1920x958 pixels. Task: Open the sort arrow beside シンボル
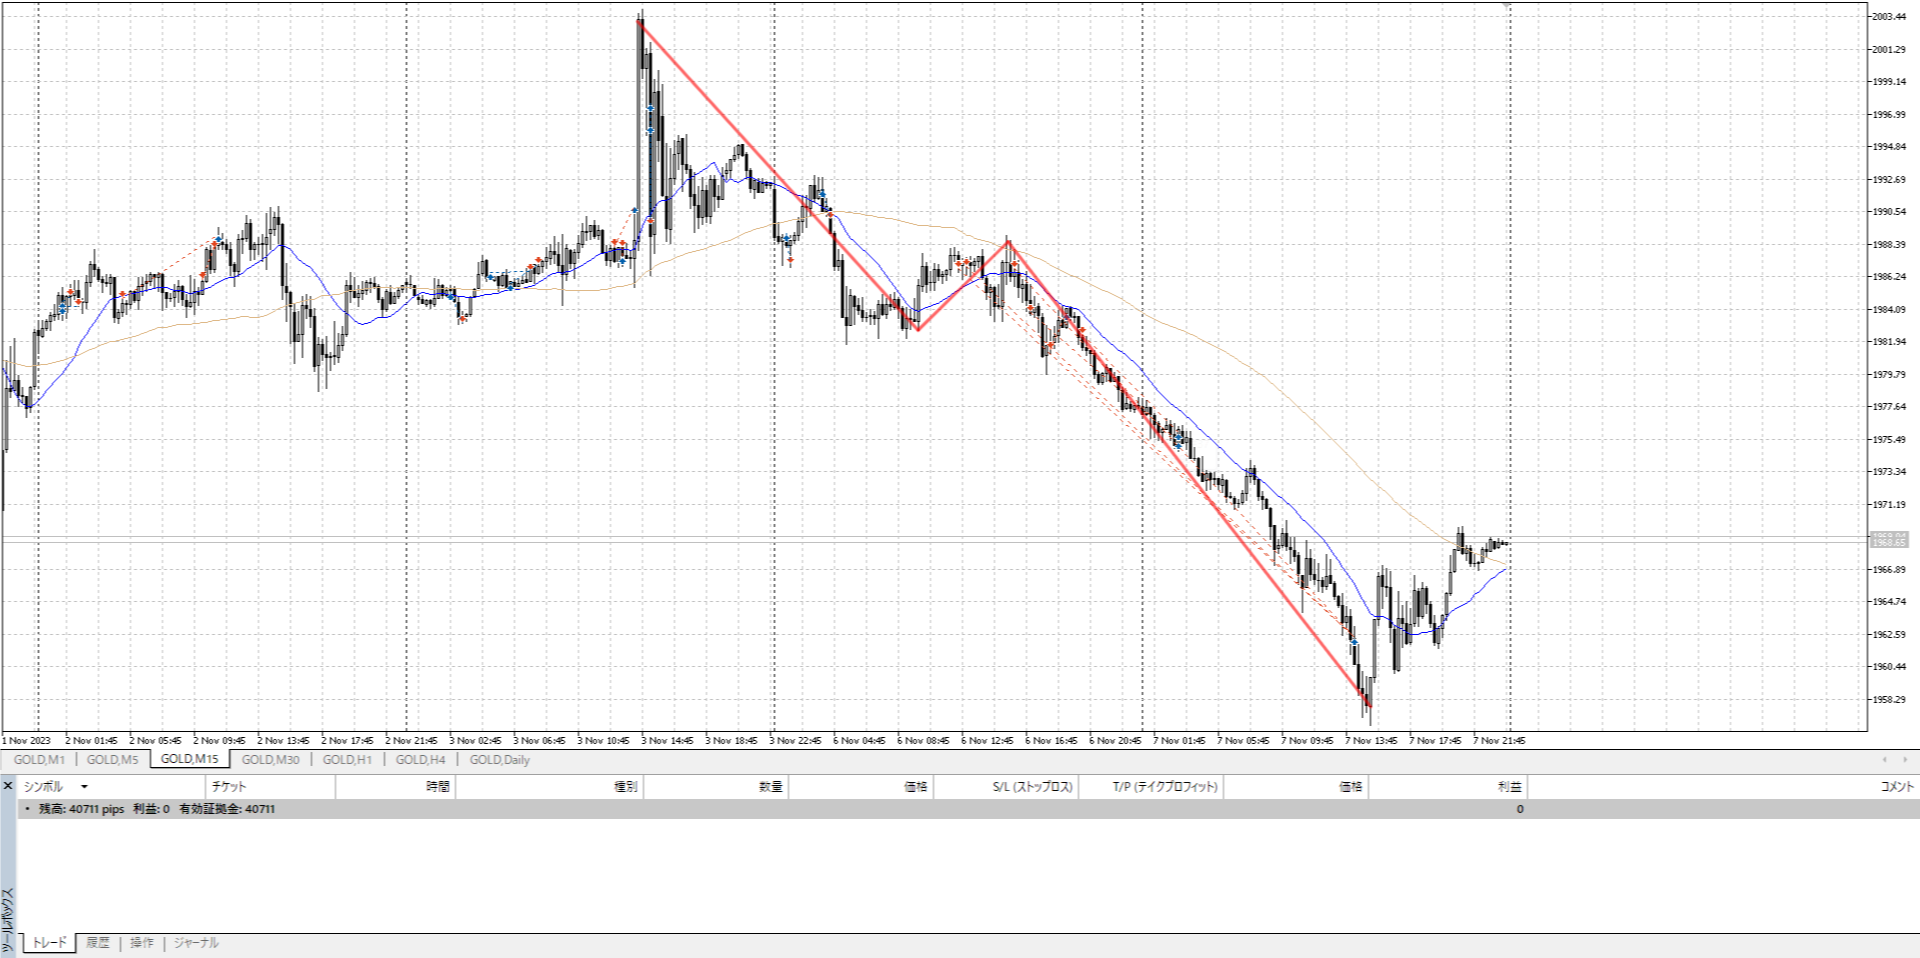(x=84, y=787)
